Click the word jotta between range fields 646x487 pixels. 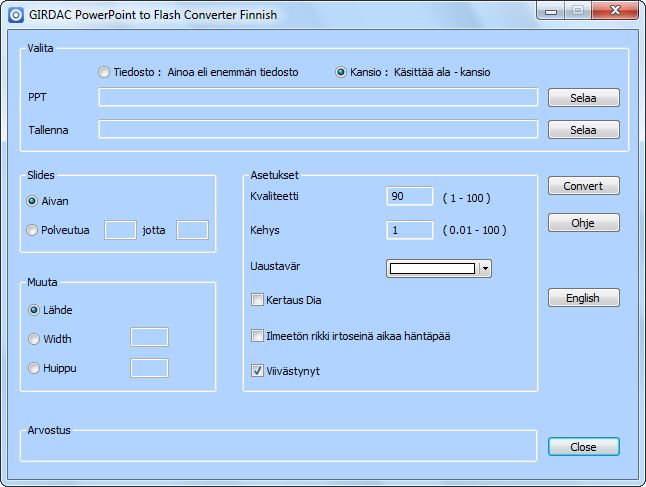click(x=154, y=230)
